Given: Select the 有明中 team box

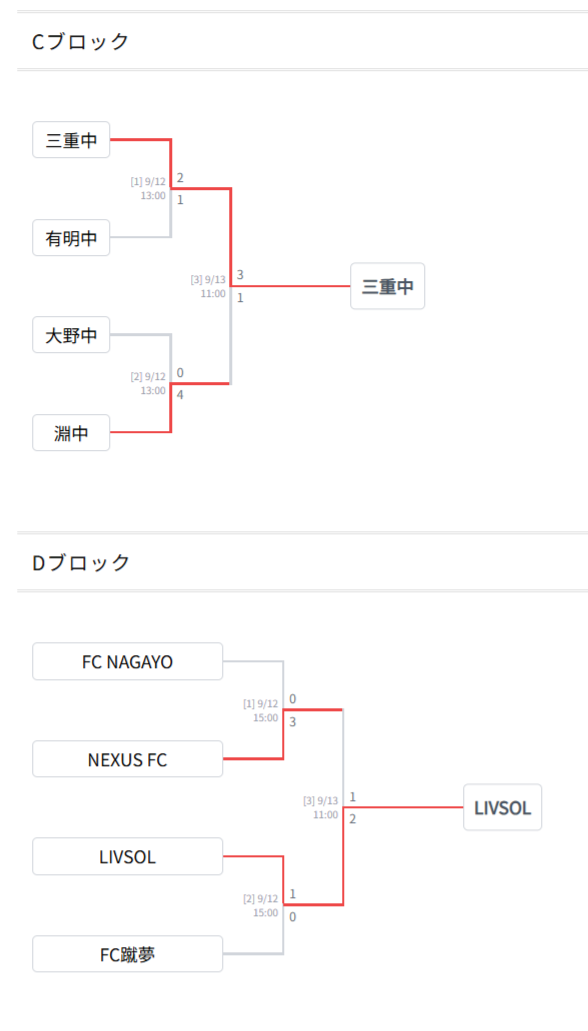Looking at the screenshot, I should pos(71,237).
